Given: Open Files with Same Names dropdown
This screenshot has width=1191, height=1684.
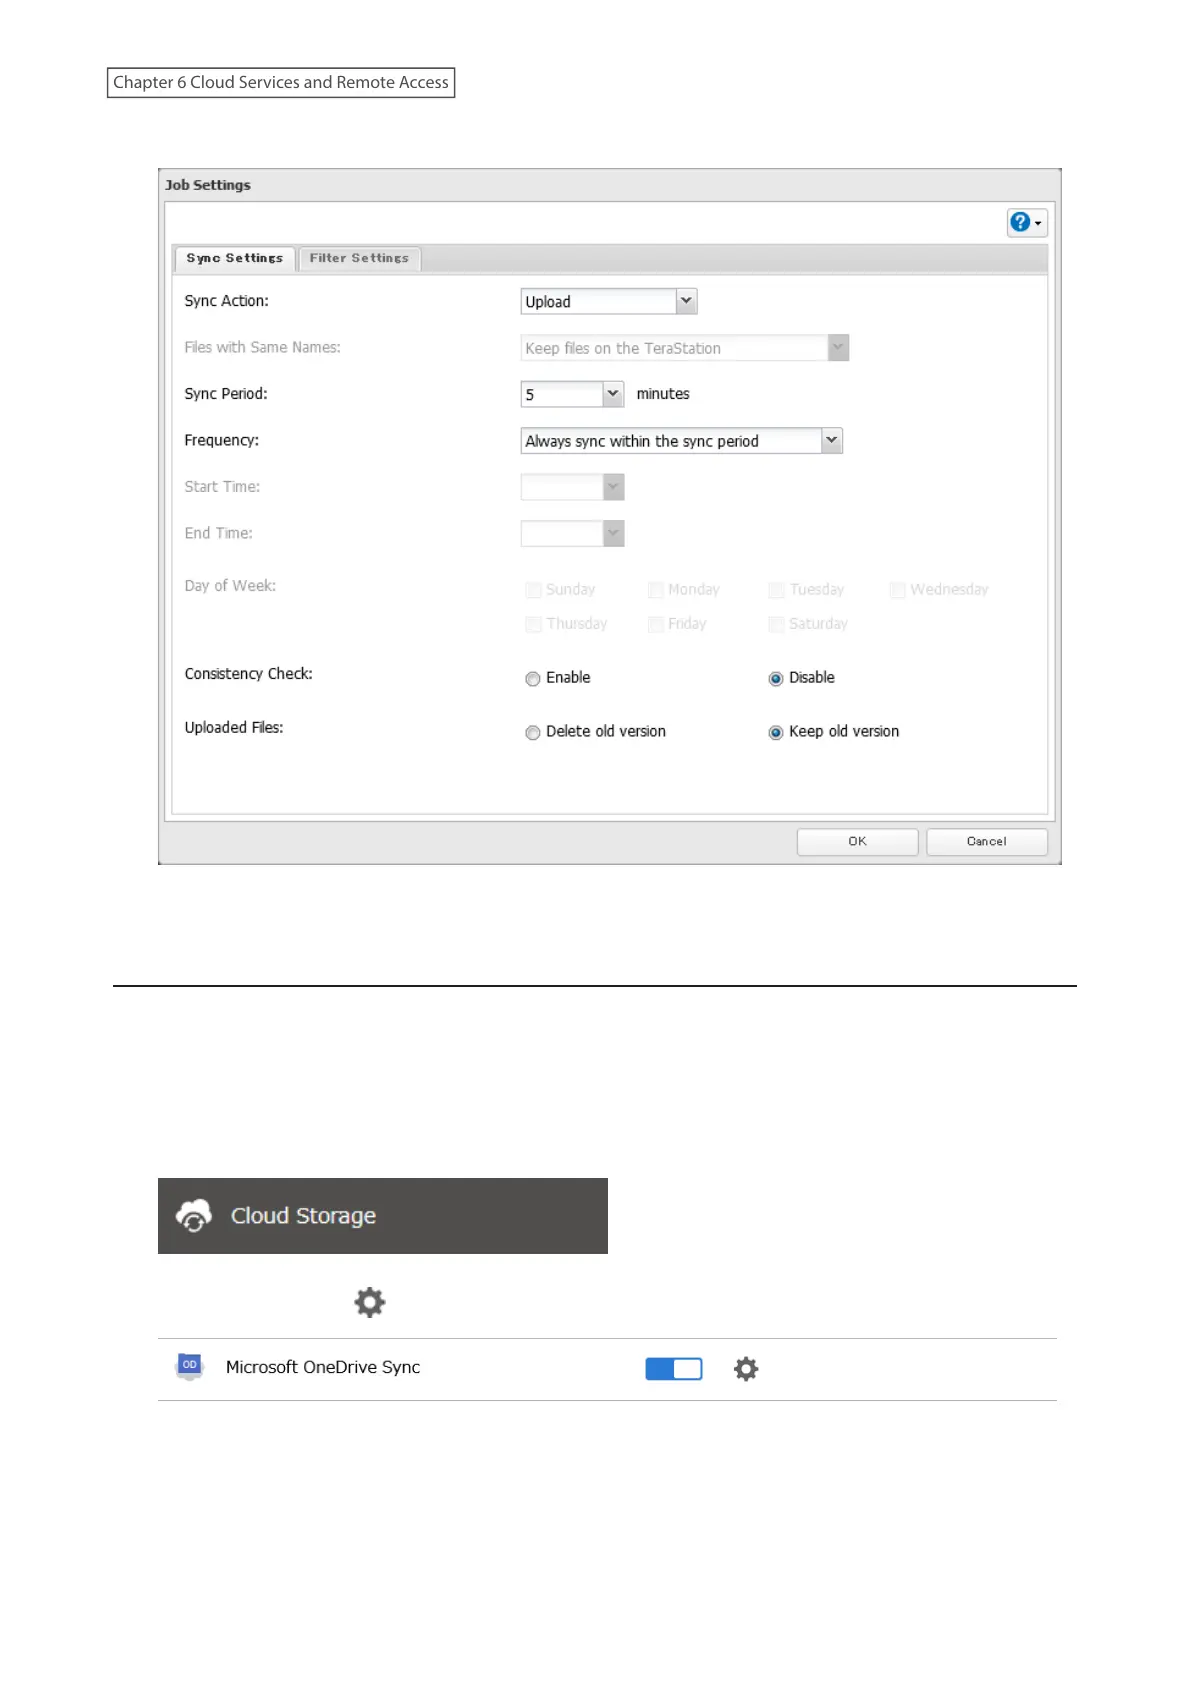Looking at the screenshot, I should tap(685, 348).
